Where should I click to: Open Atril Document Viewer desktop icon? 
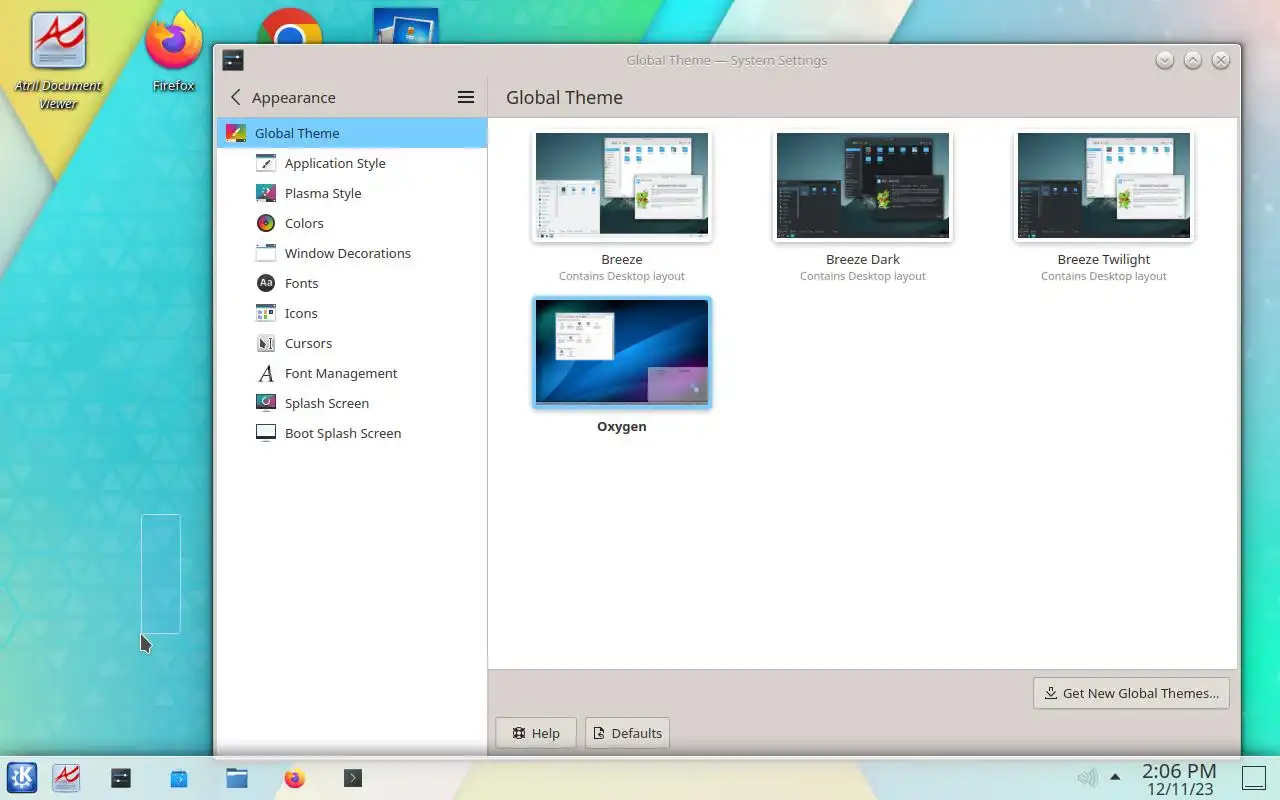58,60
